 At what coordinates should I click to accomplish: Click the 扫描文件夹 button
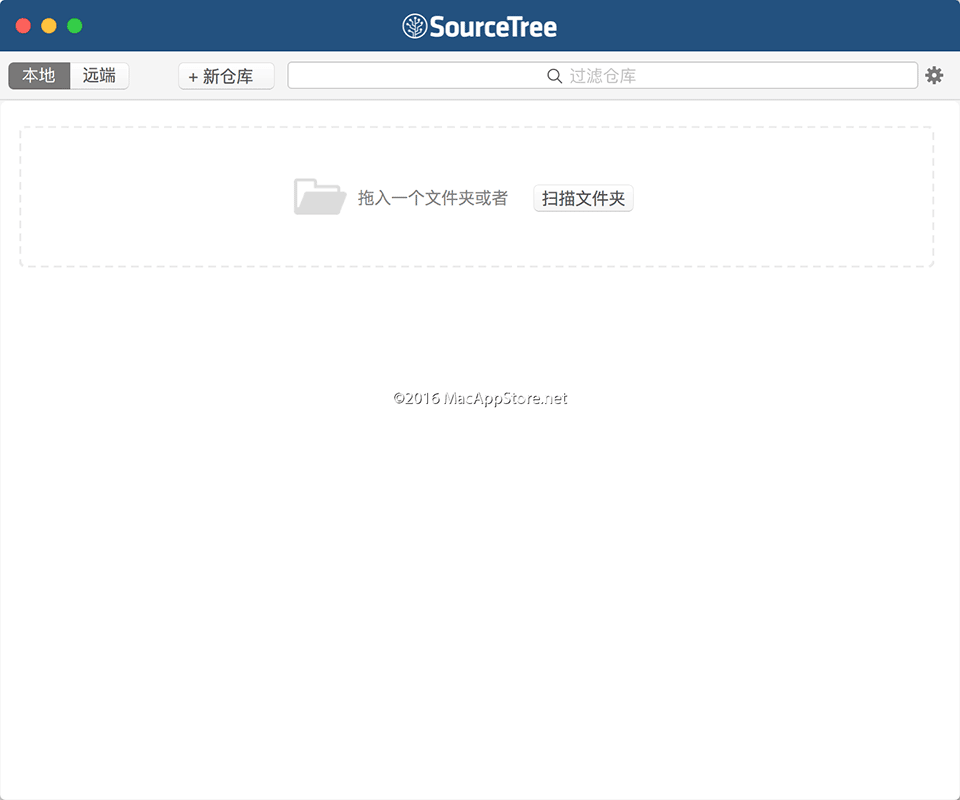pyautogui.click(x=583, y=198)
